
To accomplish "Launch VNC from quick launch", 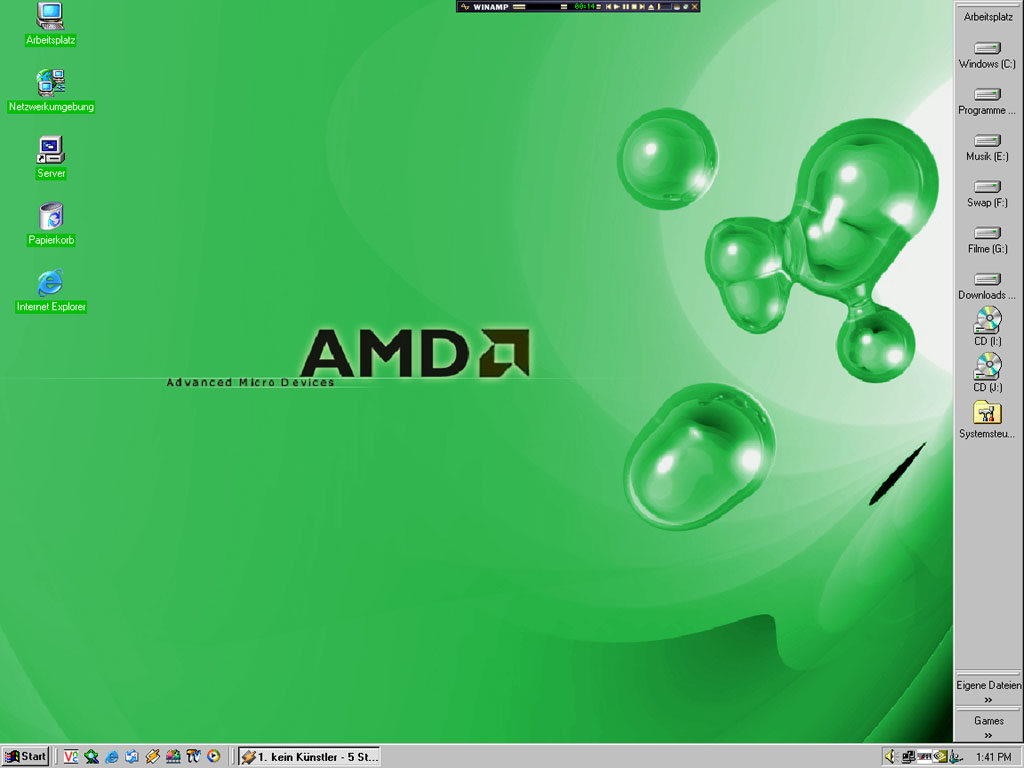I will point(71,756).
